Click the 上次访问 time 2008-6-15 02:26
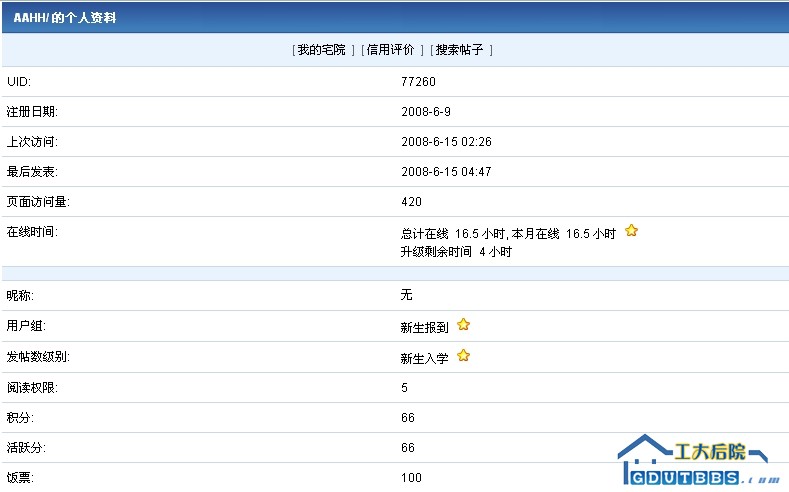789x492 pixels. [446, 142]
